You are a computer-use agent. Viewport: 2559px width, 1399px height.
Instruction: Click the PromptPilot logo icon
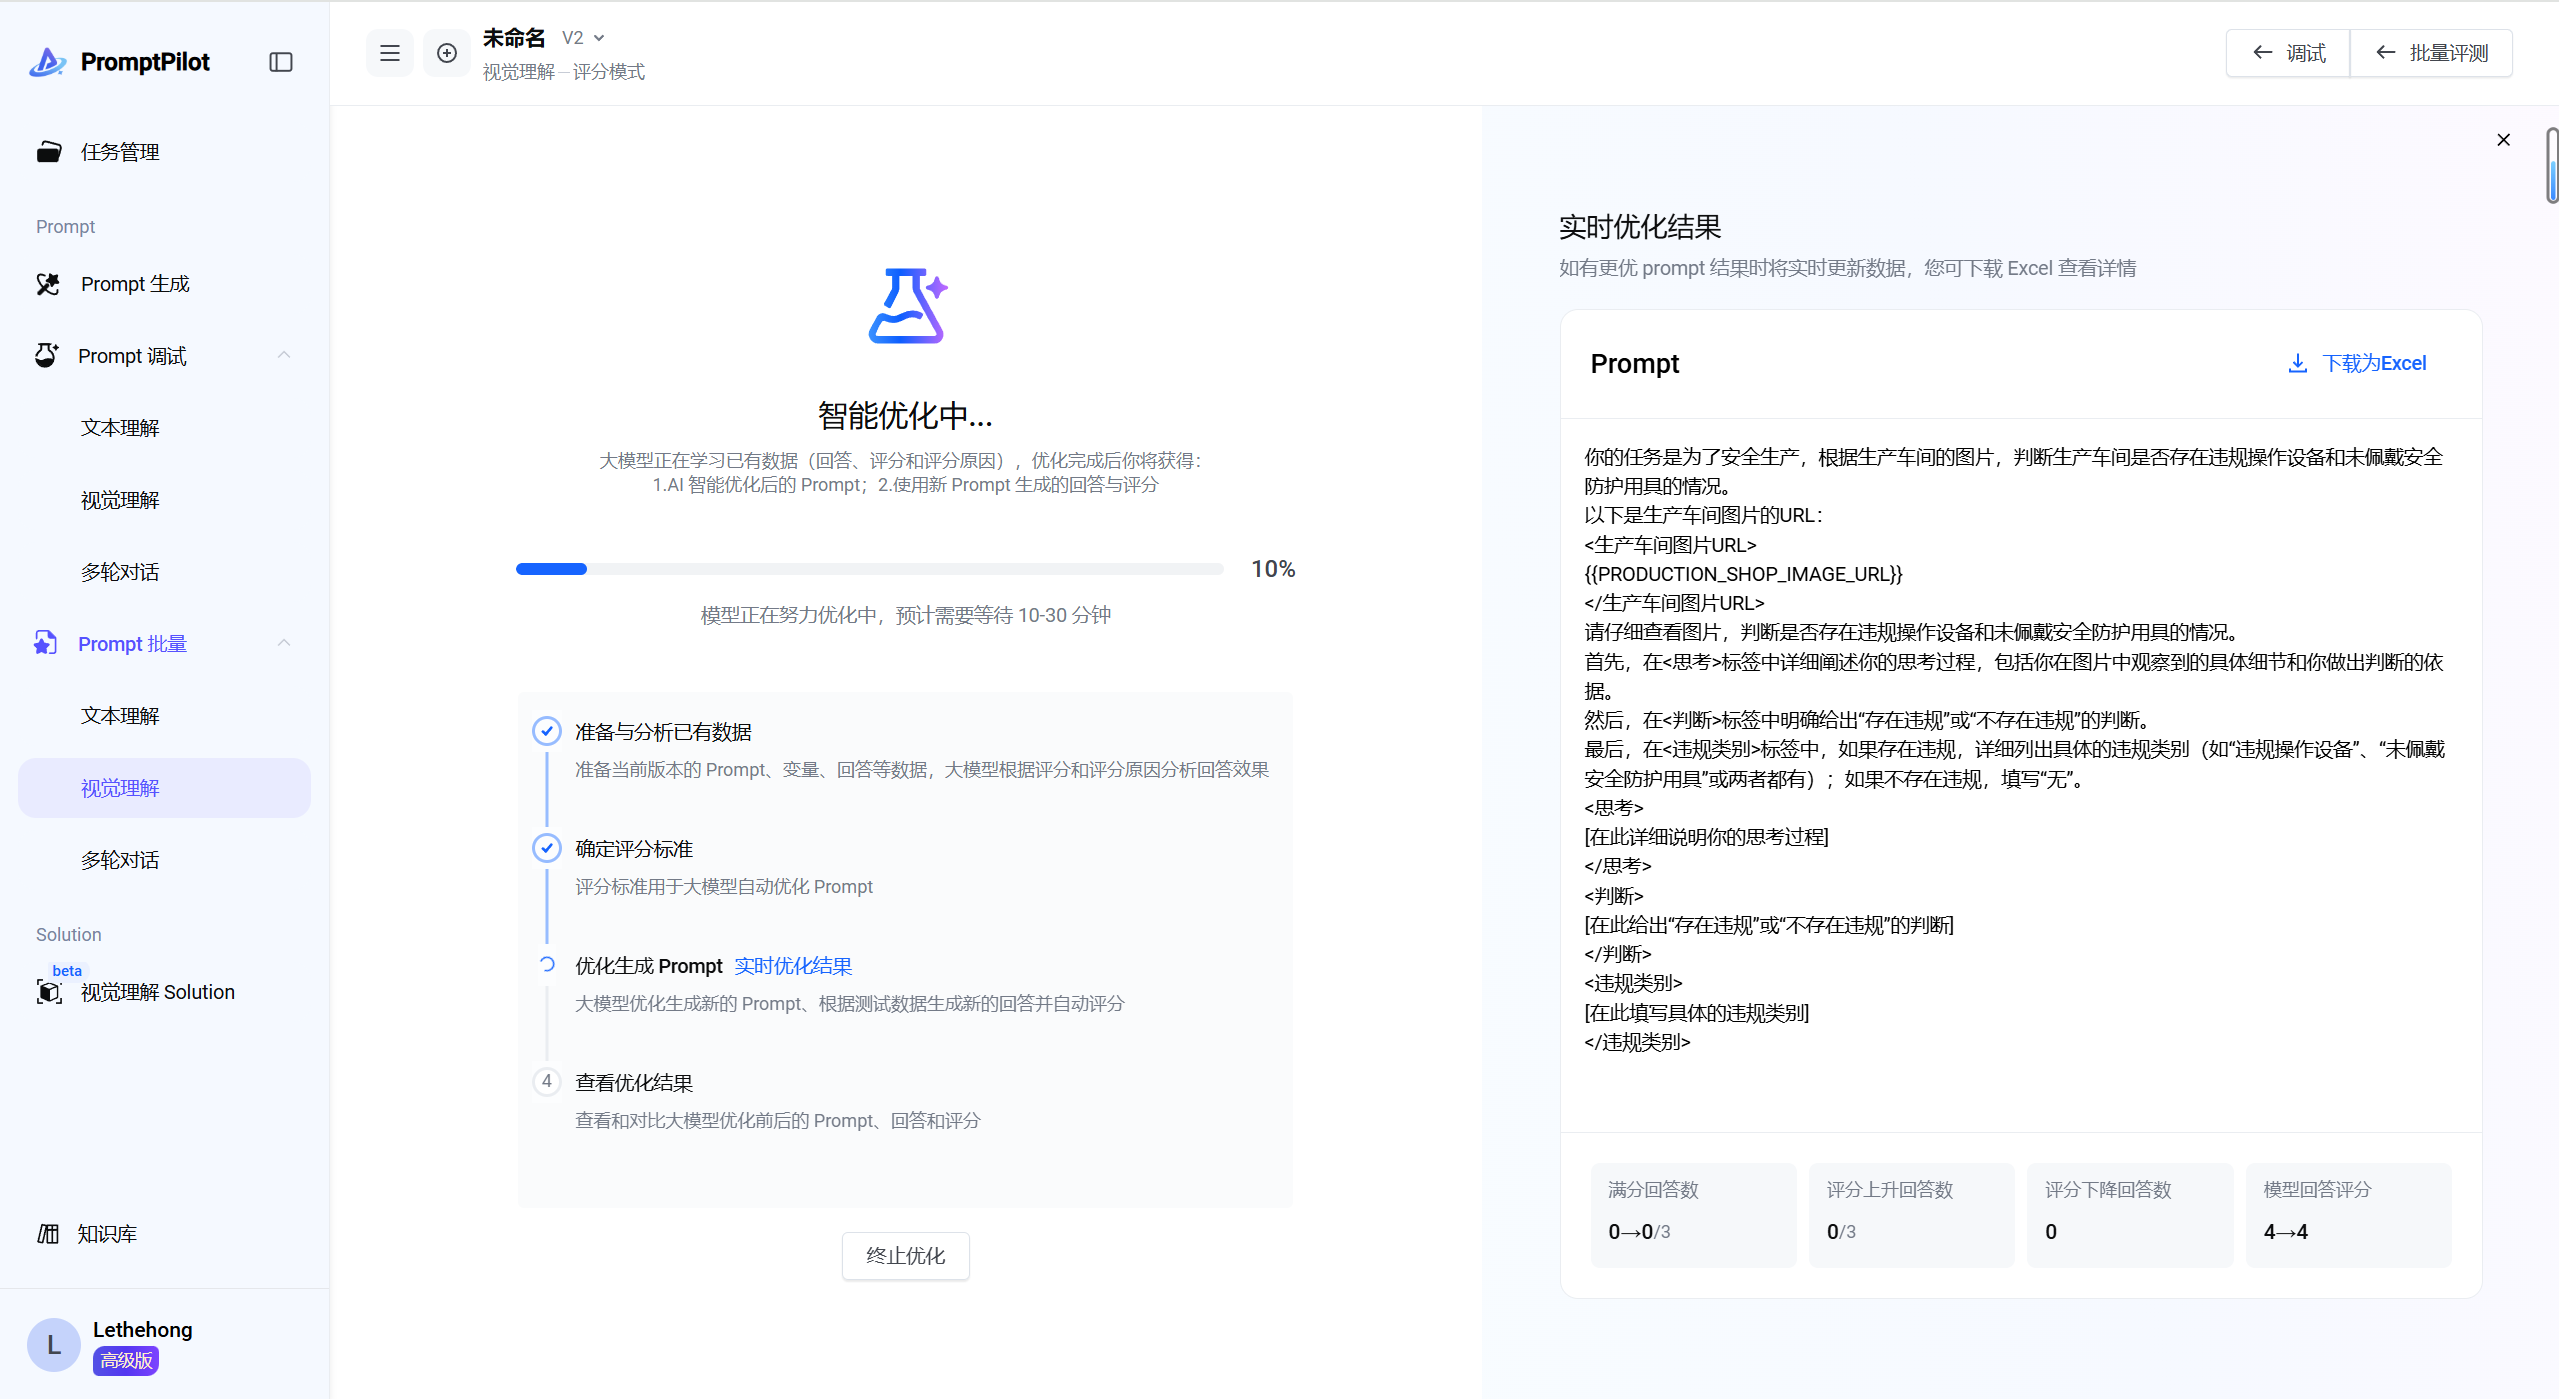[x=47, y=62]
